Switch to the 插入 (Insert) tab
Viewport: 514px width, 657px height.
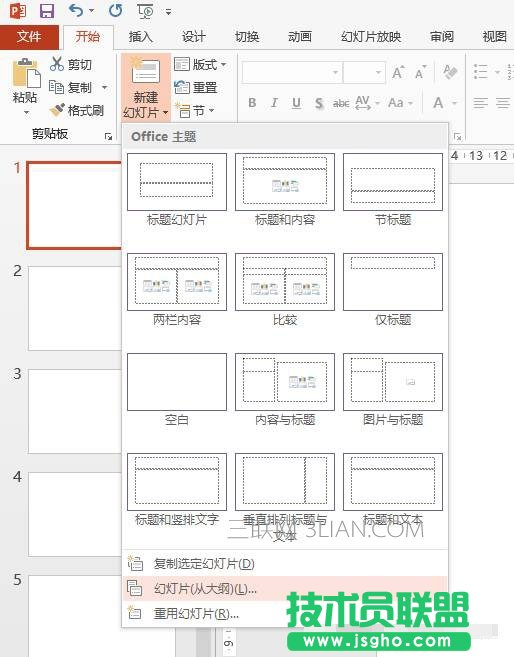pyautogui.click(x=140, y=37)
